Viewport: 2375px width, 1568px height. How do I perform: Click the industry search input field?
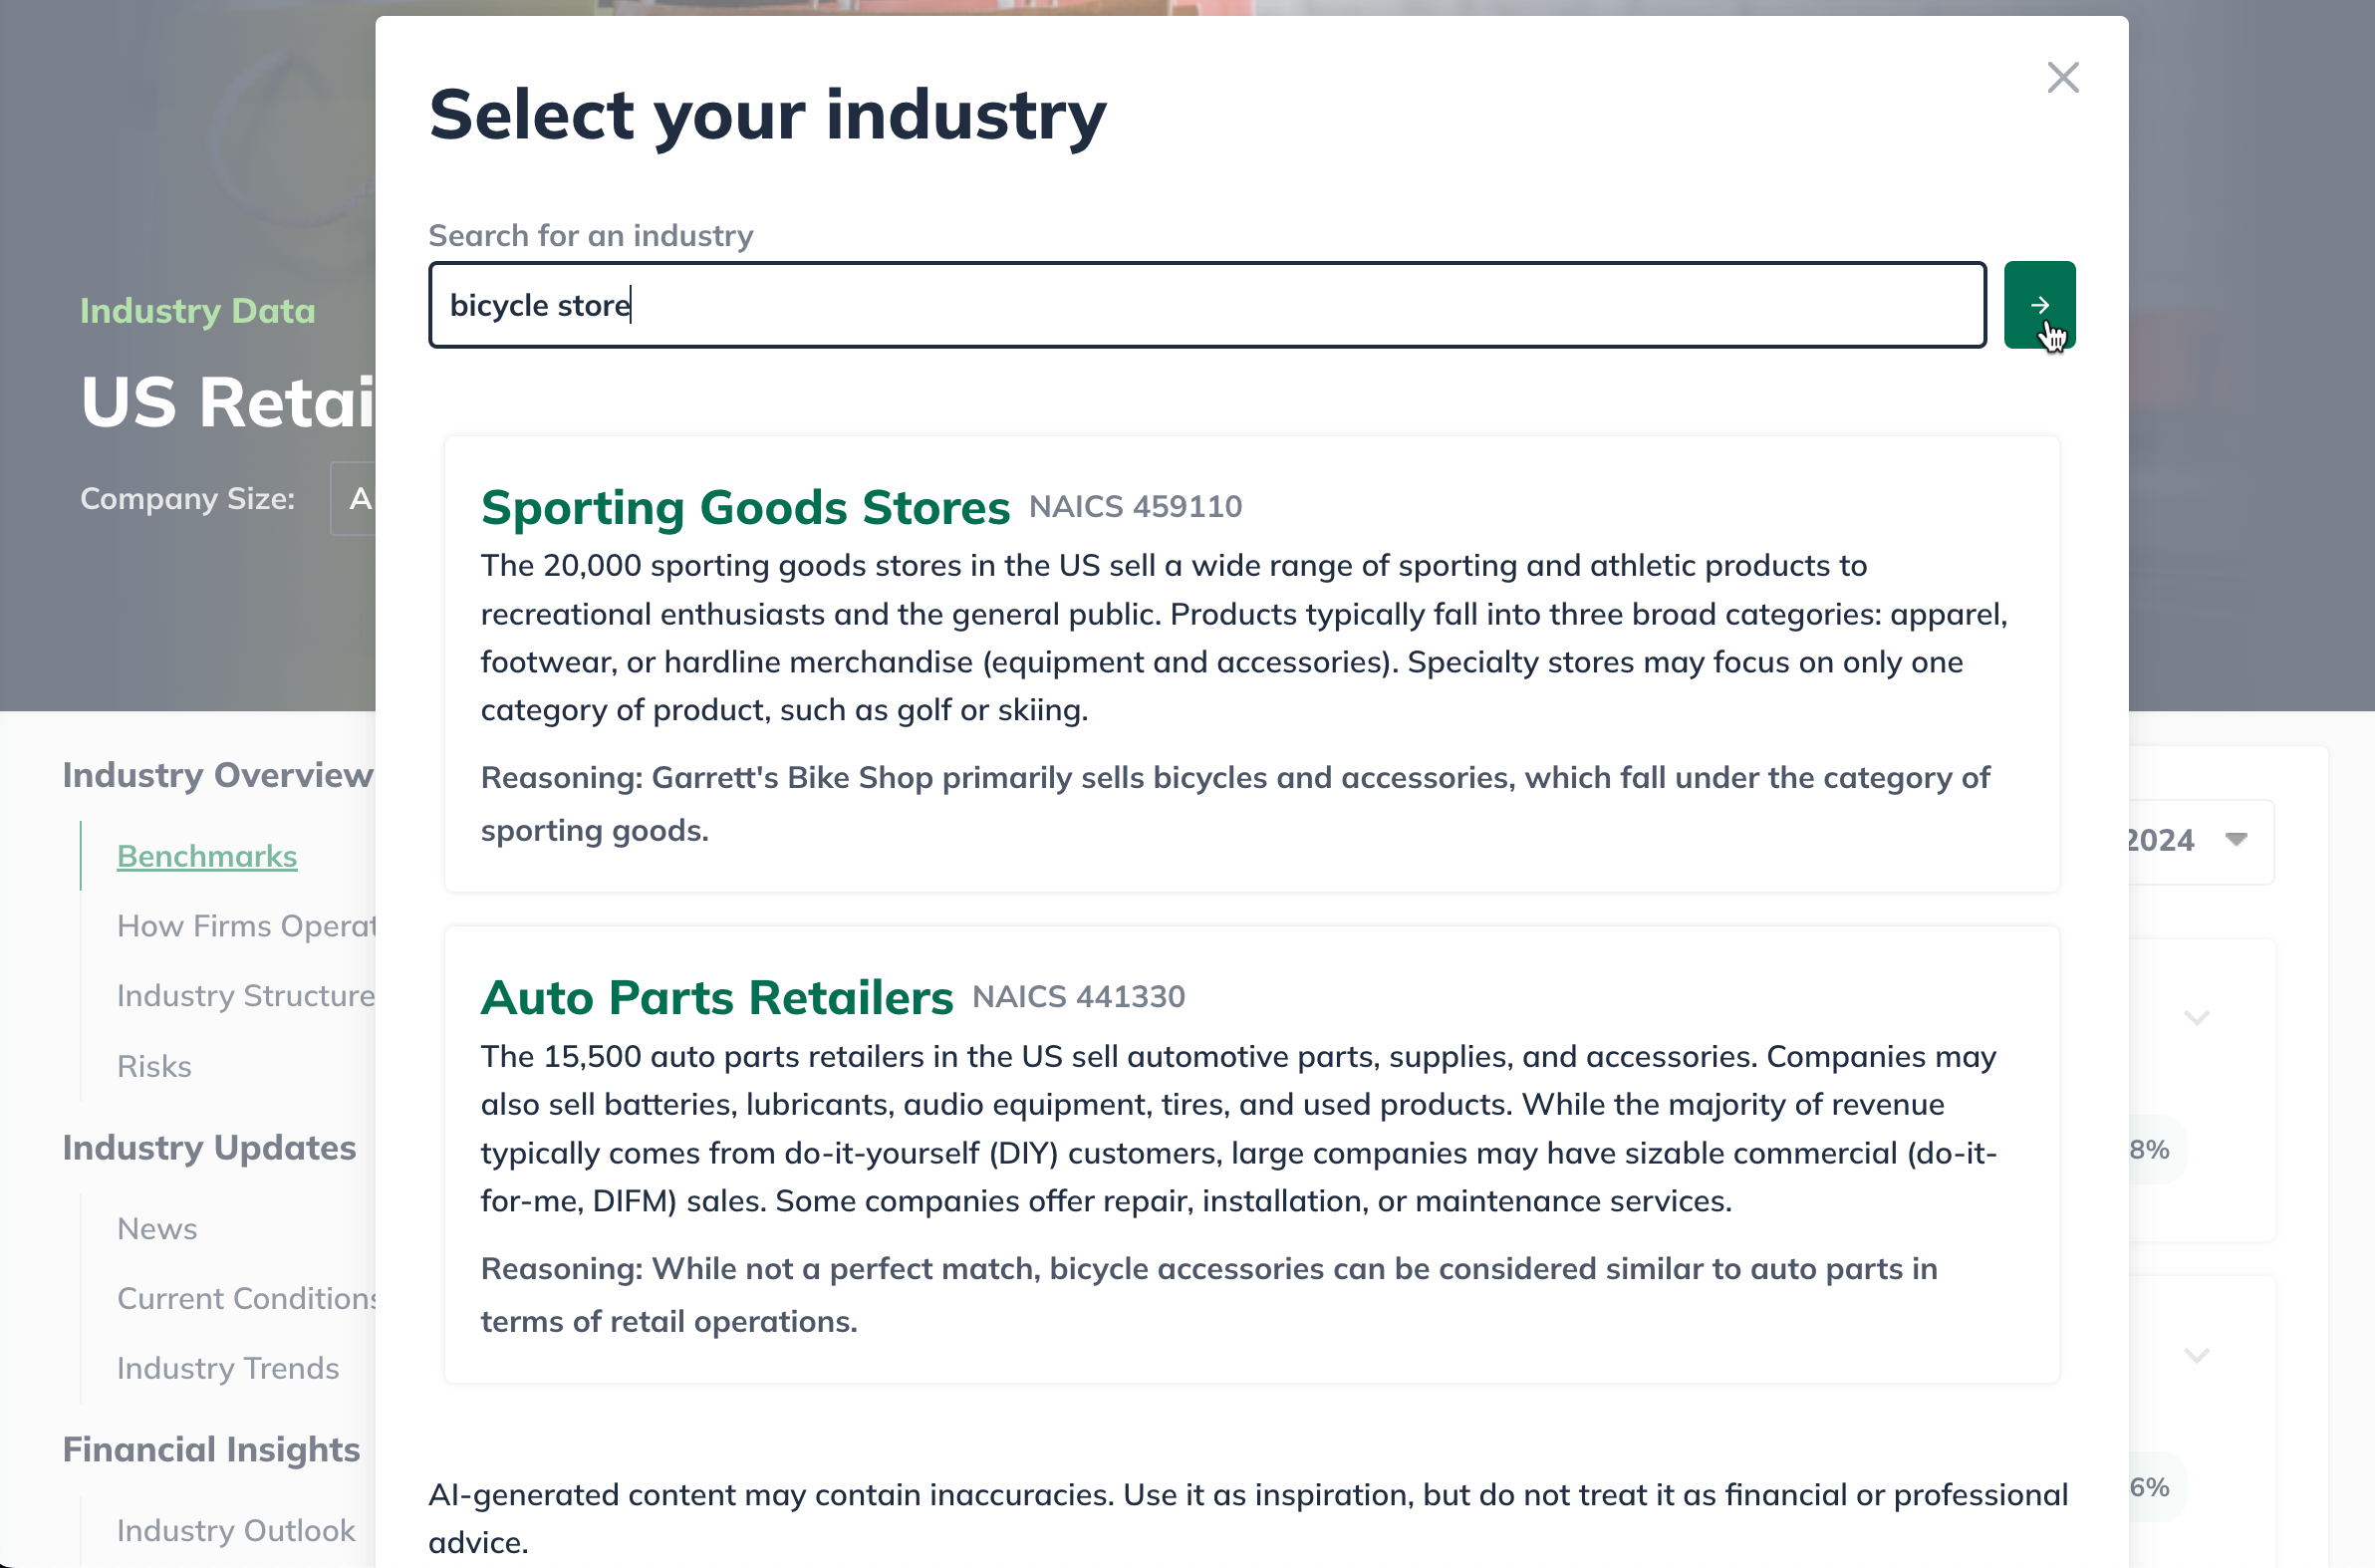click(x=1206, y=305)
